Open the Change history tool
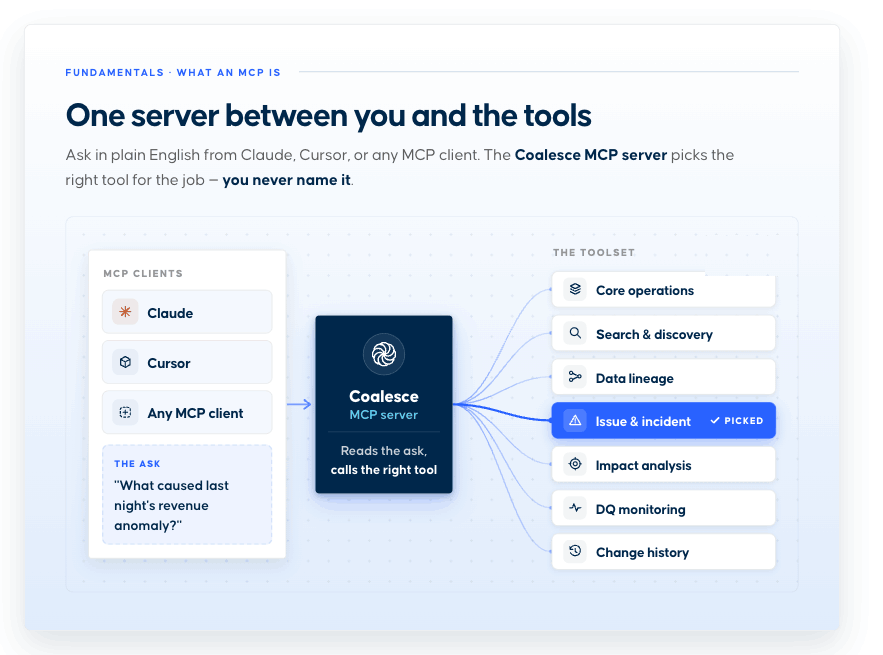The height and width of the screenshot is (655, 883). (663, 552)
